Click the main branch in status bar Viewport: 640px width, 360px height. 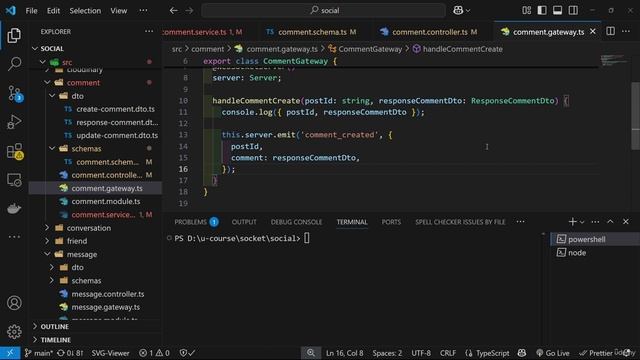coord(38,353)
